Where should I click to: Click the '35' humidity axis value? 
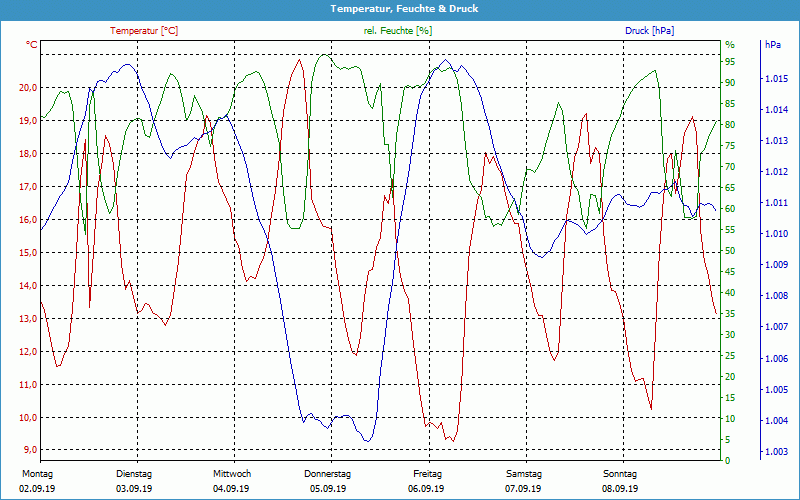(730, 314)
